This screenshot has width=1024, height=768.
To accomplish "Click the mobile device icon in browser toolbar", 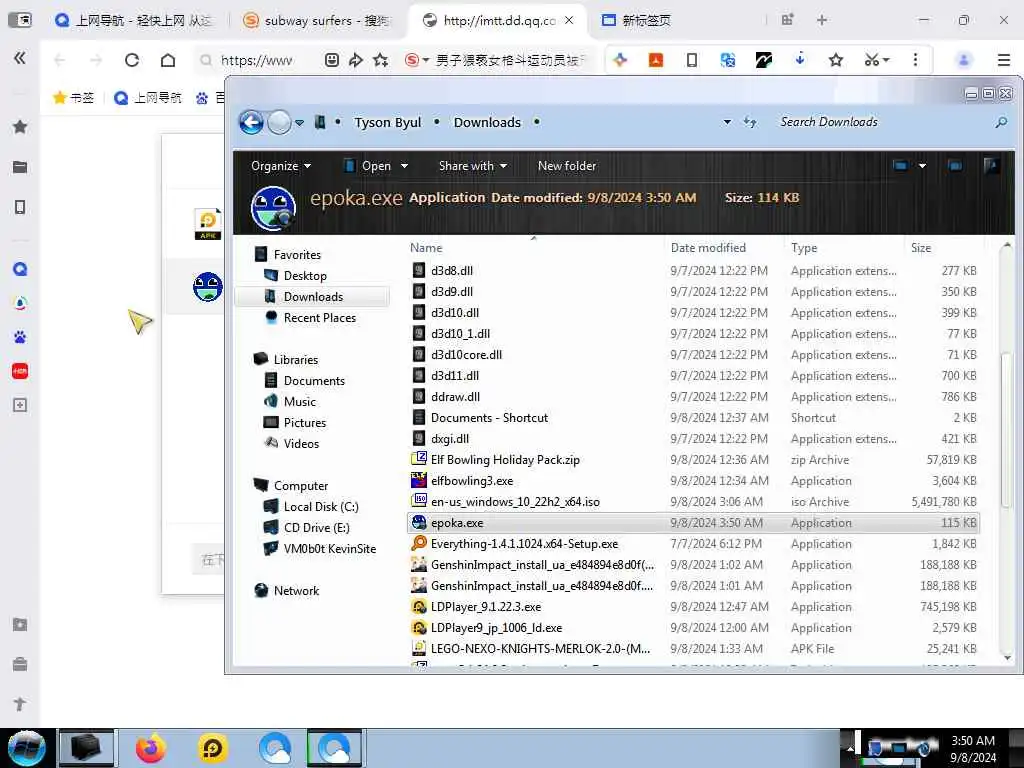I will [x=692, y=60].
